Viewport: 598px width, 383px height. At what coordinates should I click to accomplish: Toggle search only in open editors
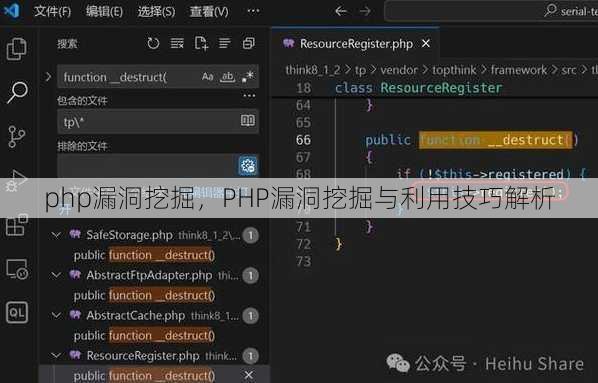[x=248, y=121]
